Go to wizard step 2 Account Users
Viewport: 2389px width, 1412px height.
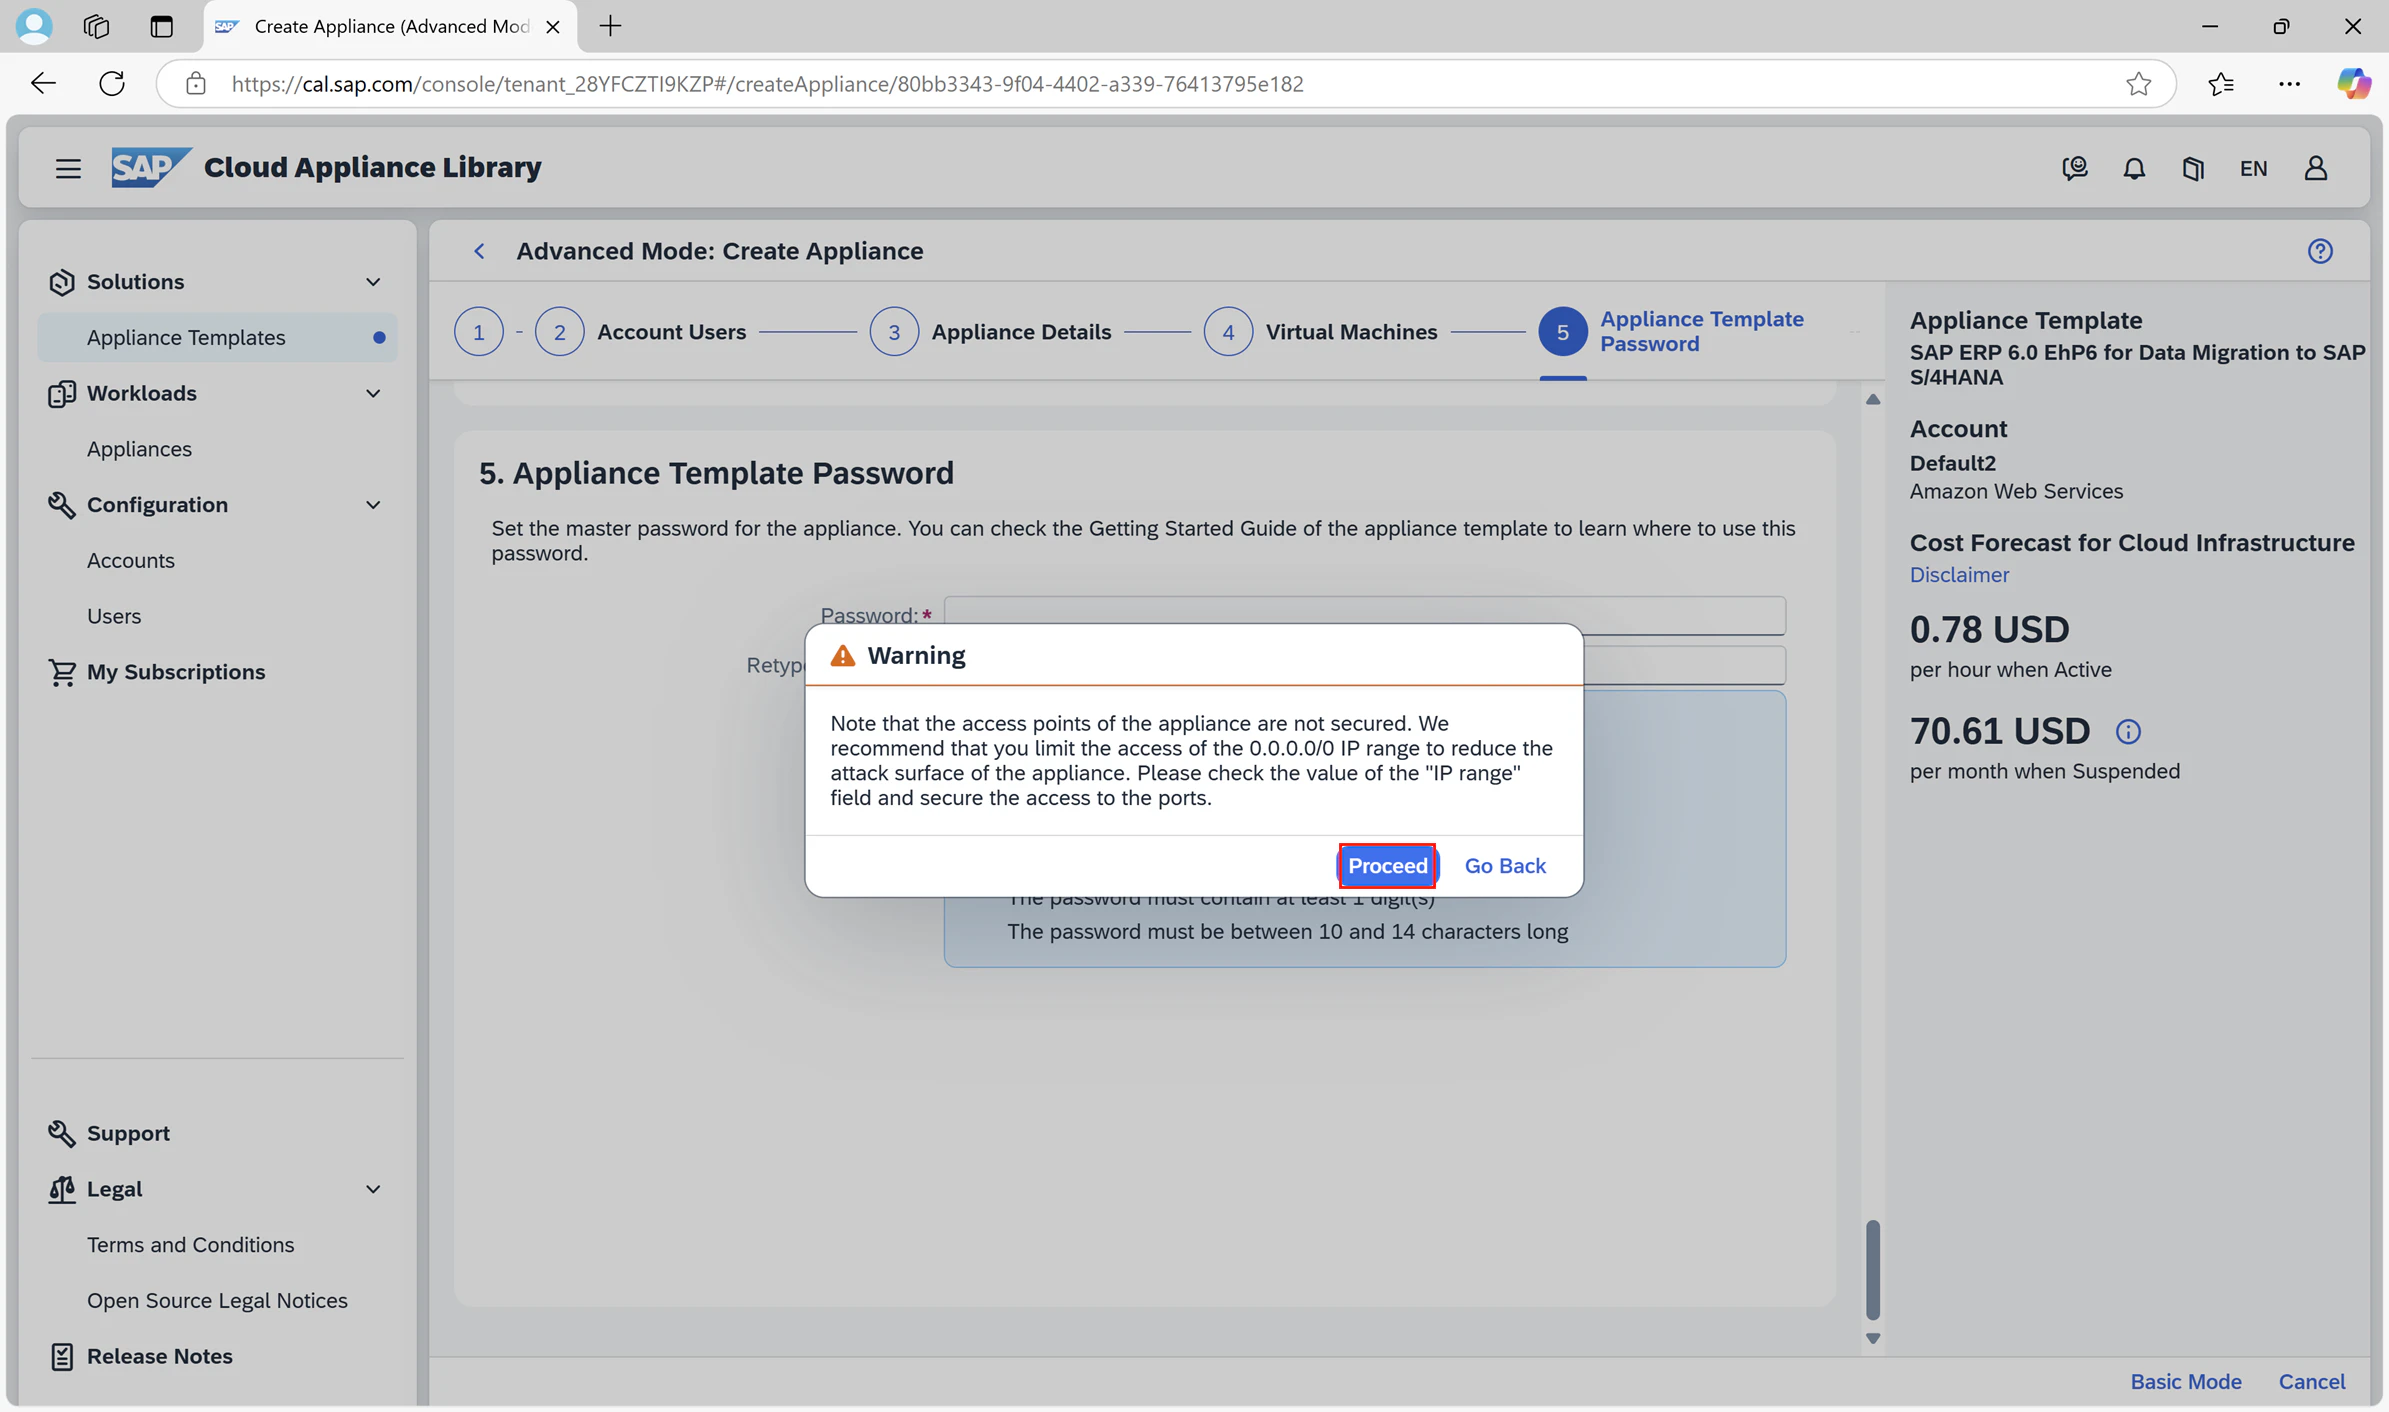point(641,332)
